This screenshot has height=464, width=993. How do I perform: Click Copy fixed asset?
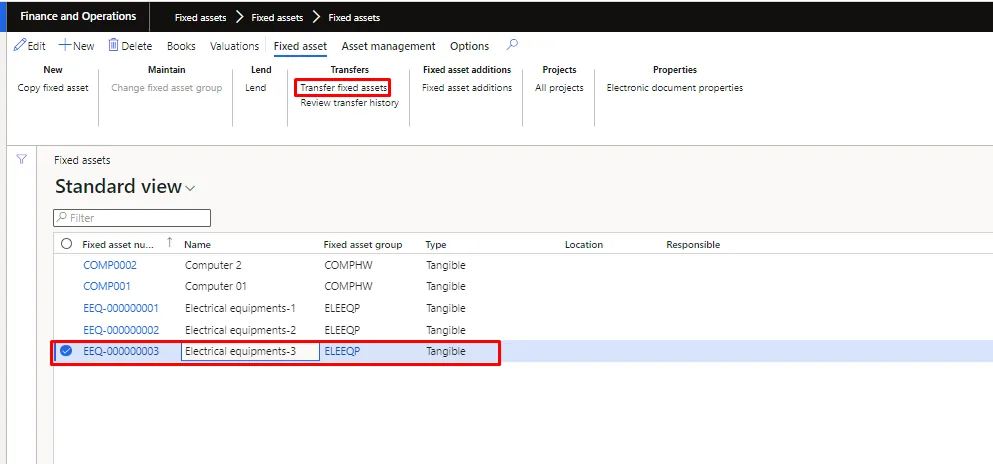pyautogui.click(x=53, y=88)
